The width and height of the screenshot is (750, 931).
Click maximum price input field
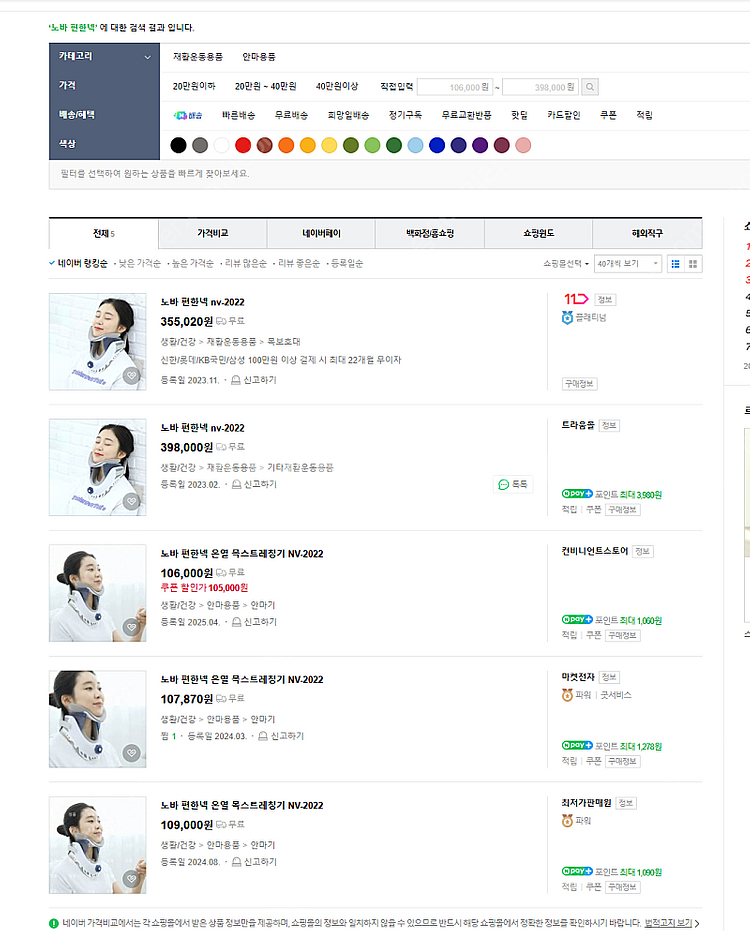point(540,87)
